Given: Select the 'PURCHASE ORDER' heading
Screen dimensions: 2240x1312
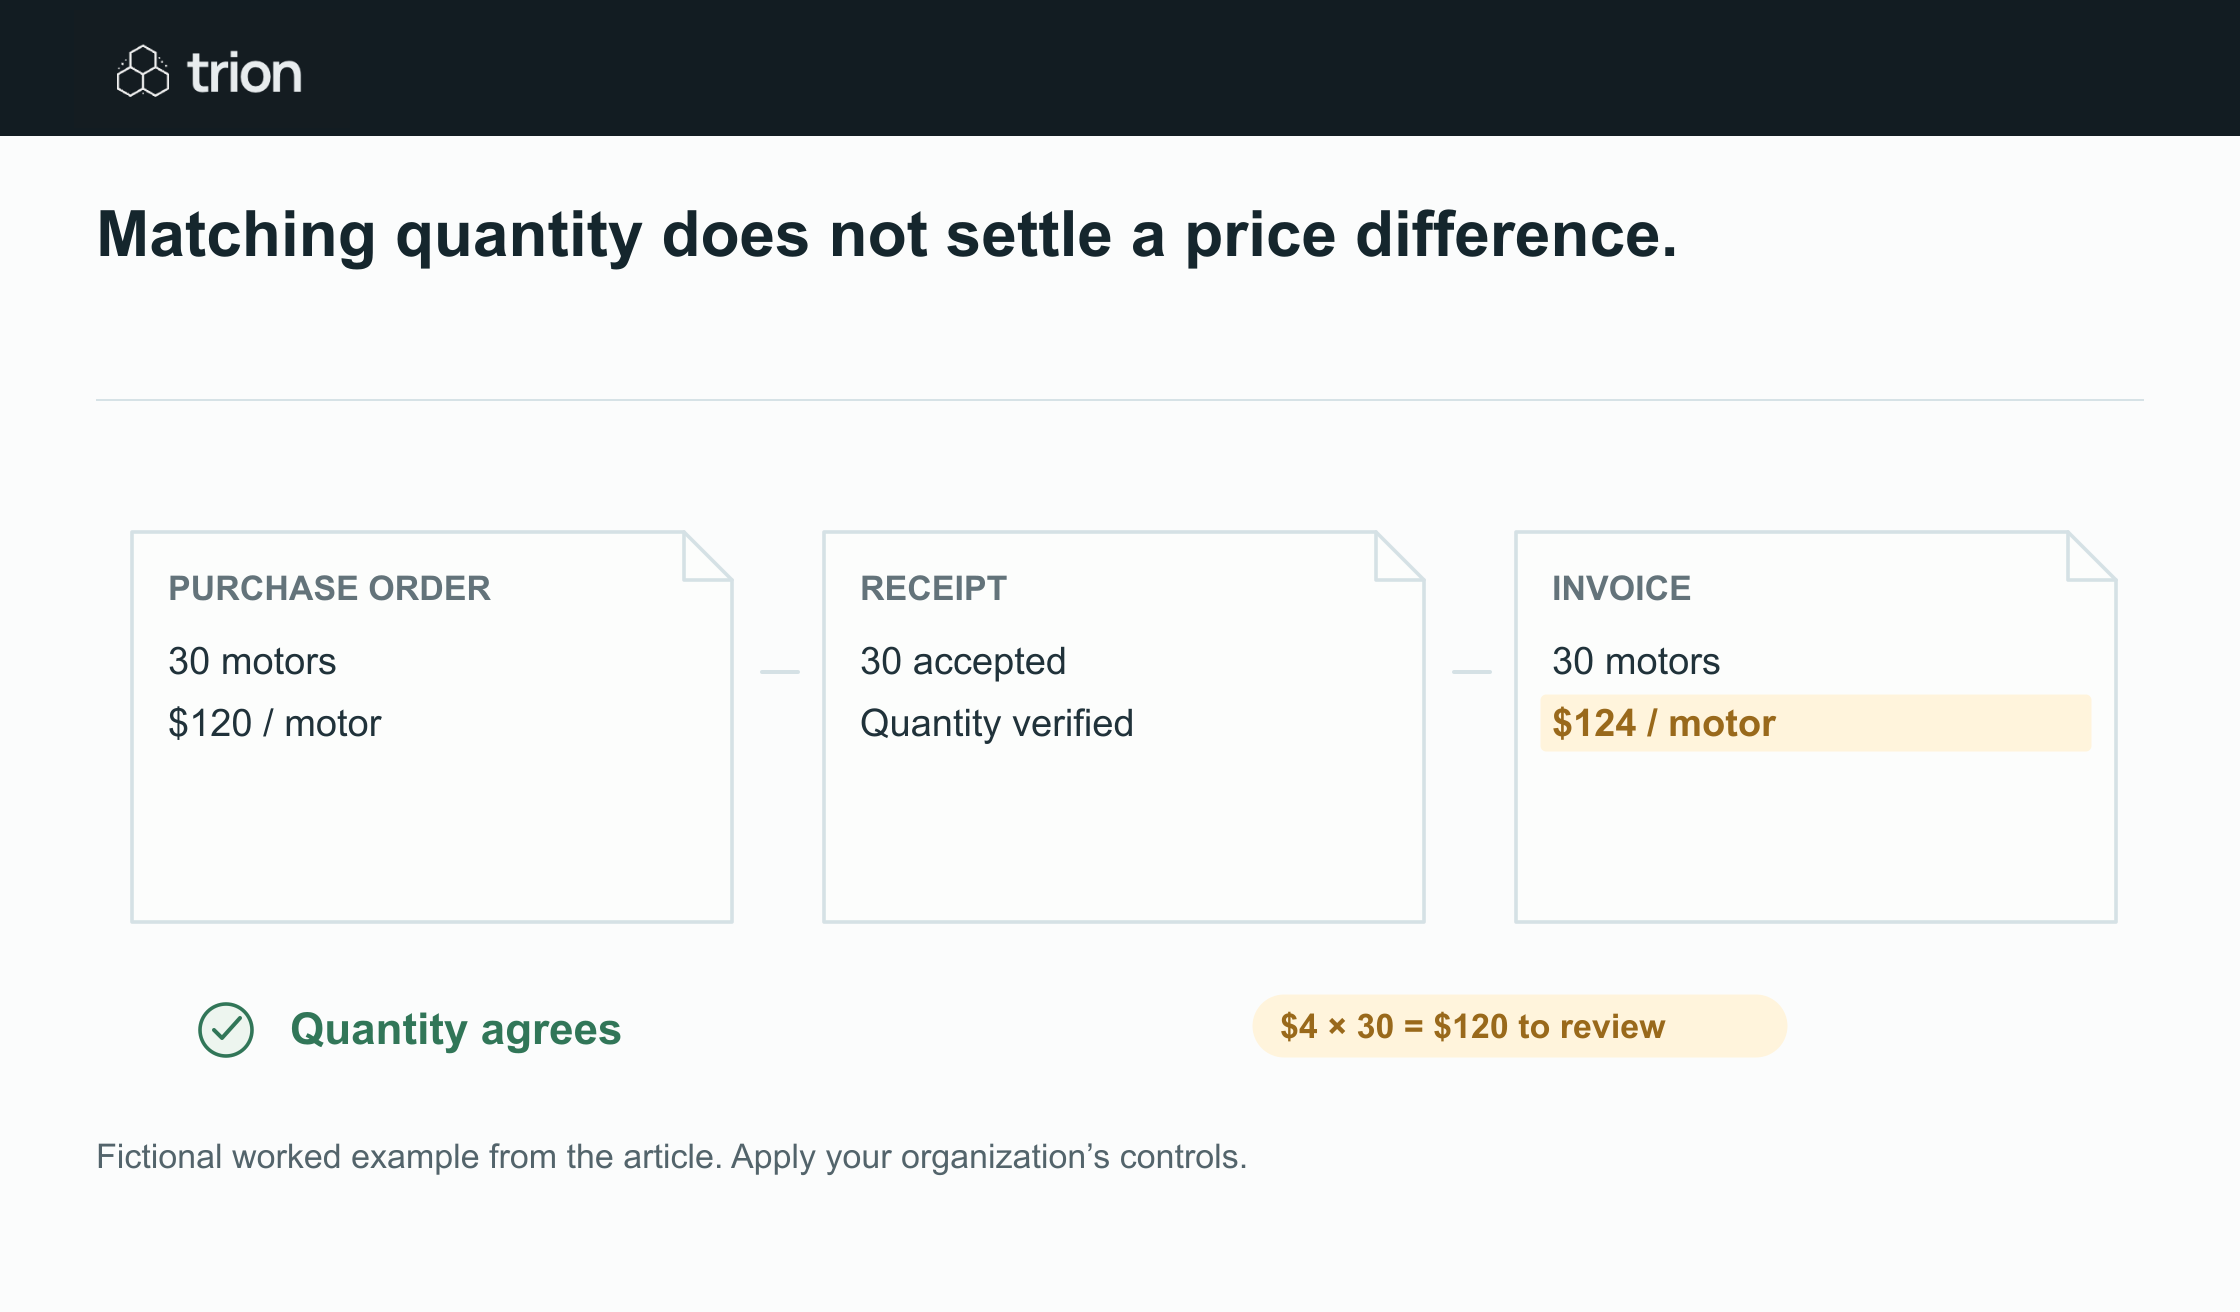Looking at the screenshot, I should (x=329, y=588).
